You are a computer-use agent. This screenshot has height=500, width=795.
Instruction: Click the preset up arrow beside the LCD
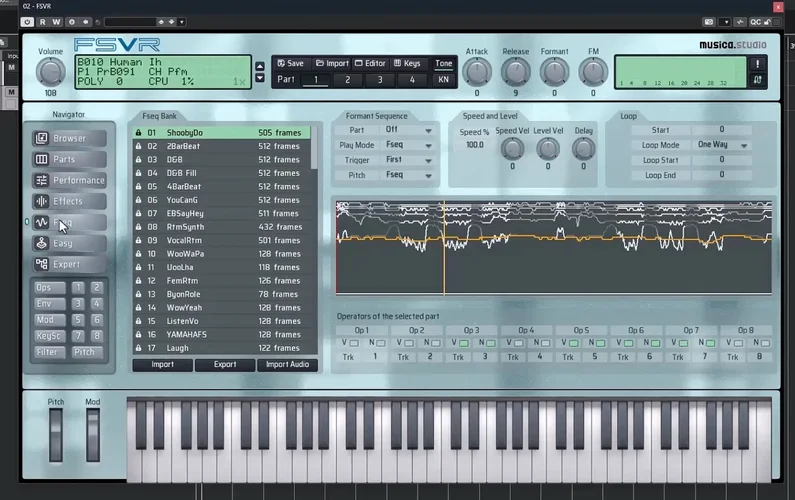(260, 66)
